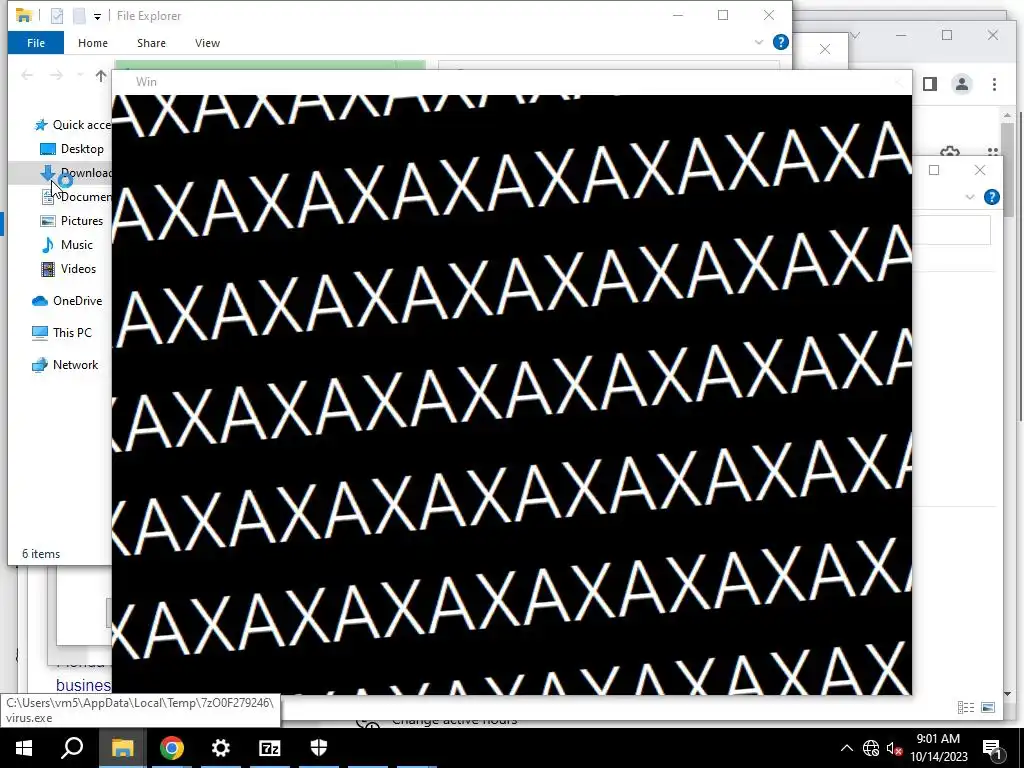
Task: Click the Properties quick access icon in File Explorer
Action: (x=57, y=16)
